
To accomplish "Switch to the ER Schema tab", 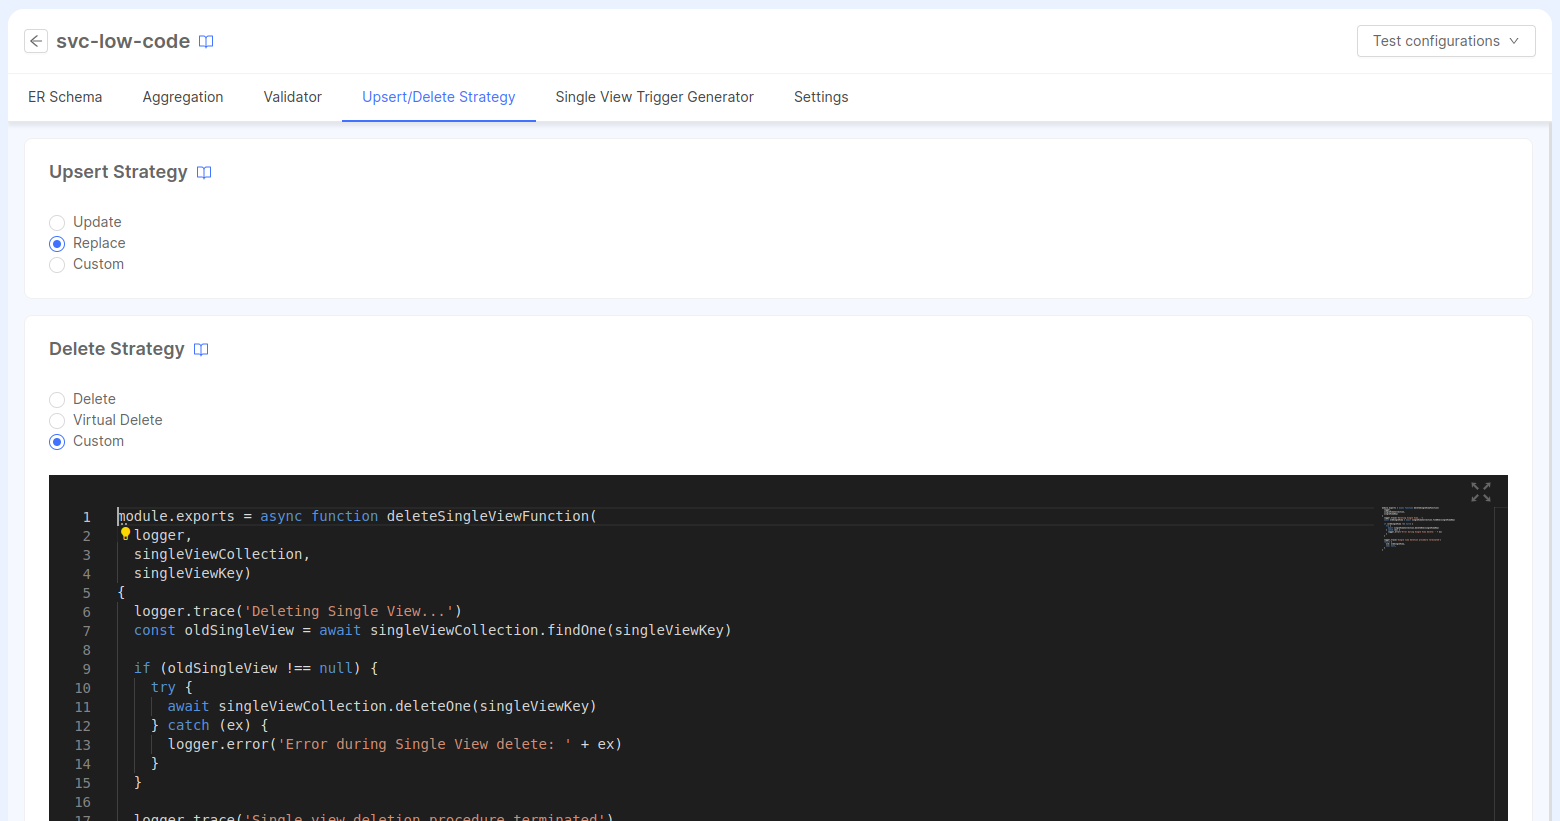I will click(65, 97).
